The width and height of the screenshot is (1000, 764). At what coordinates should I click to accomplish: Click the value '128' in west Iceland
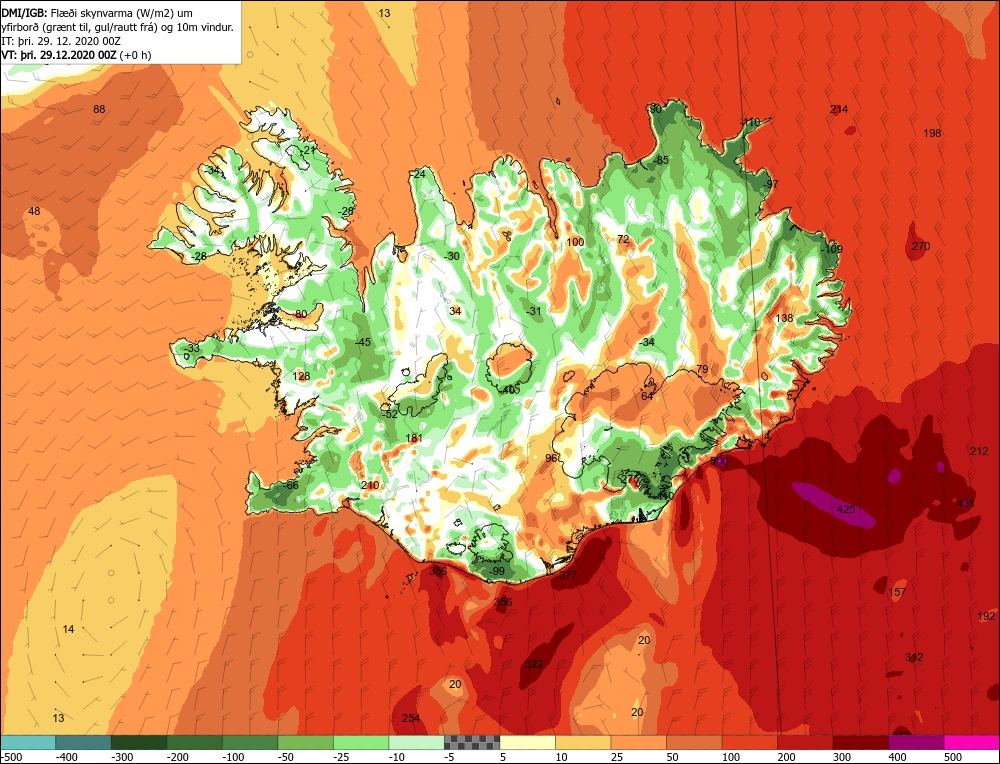coord(301,376)
